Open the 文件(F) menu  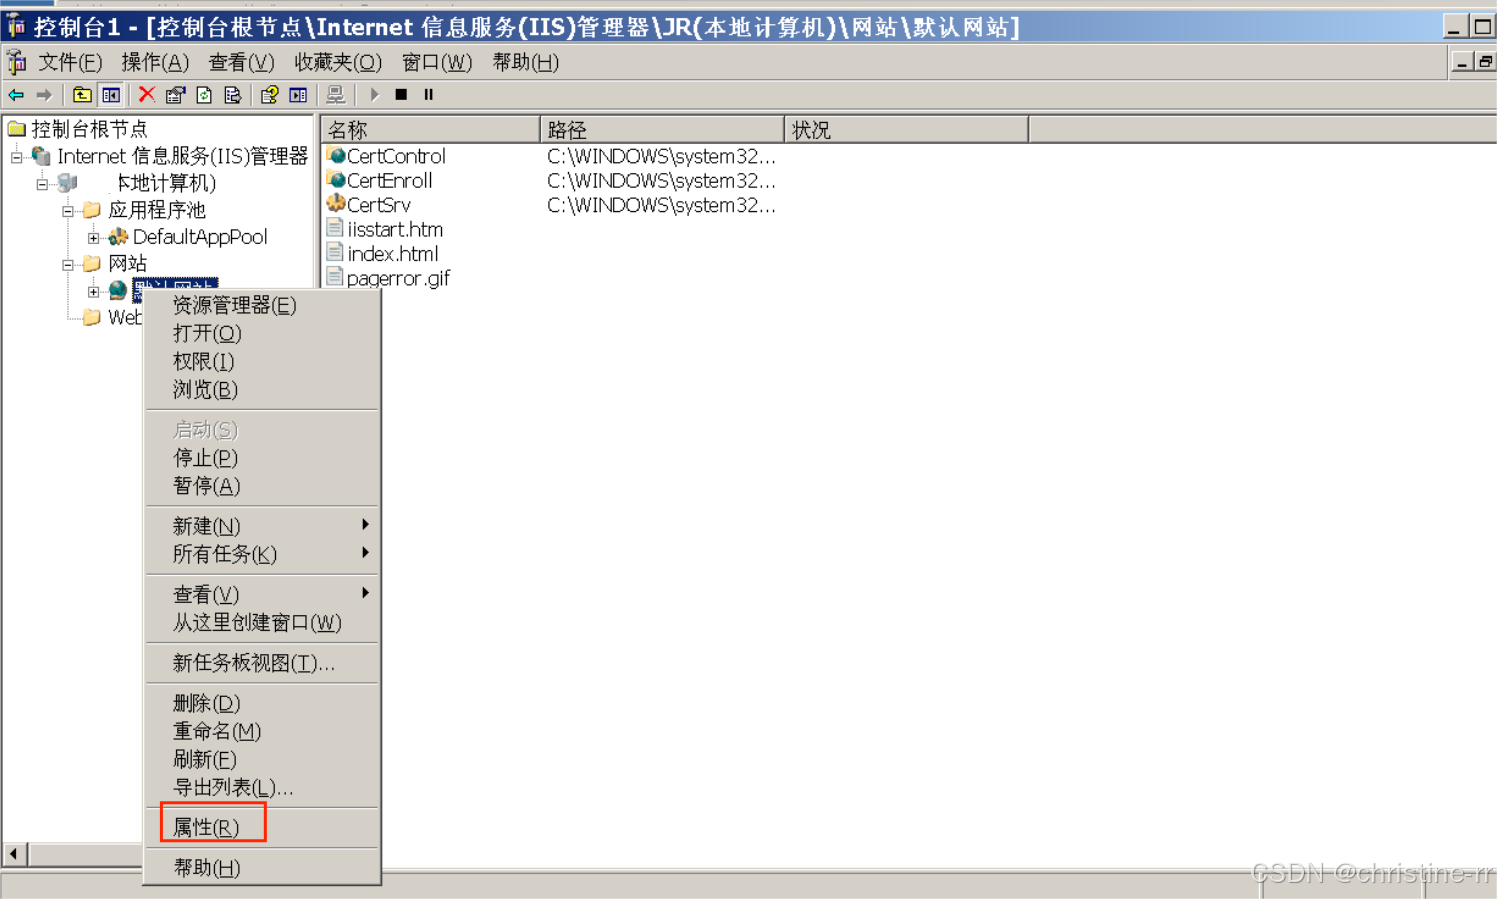point(70,63)
